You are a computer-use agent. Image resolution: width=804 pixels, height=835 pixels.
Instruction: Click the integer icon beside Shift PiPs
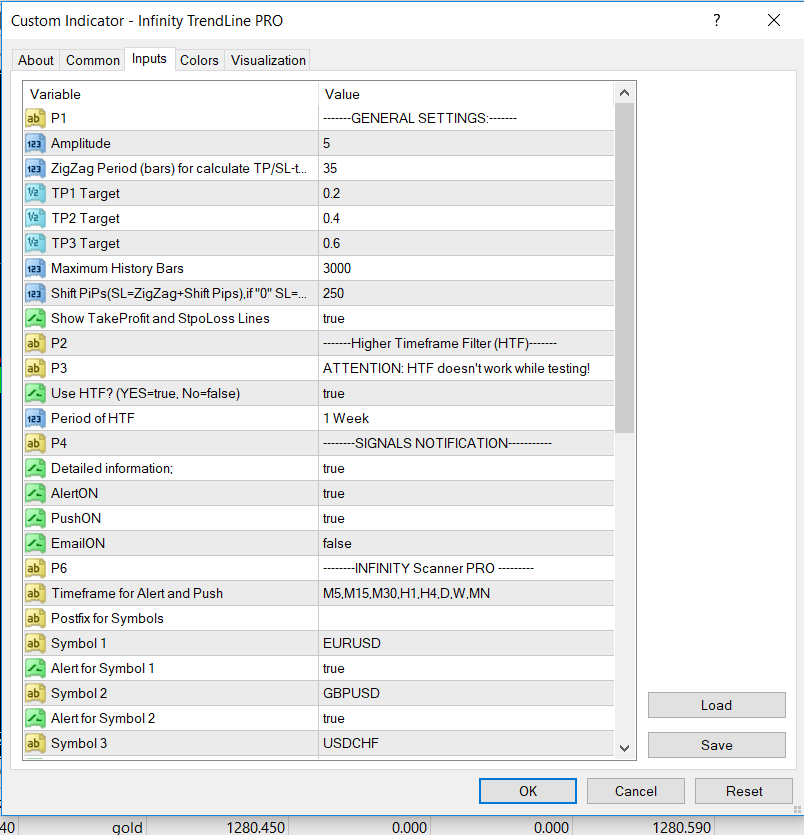coord(35,293)
